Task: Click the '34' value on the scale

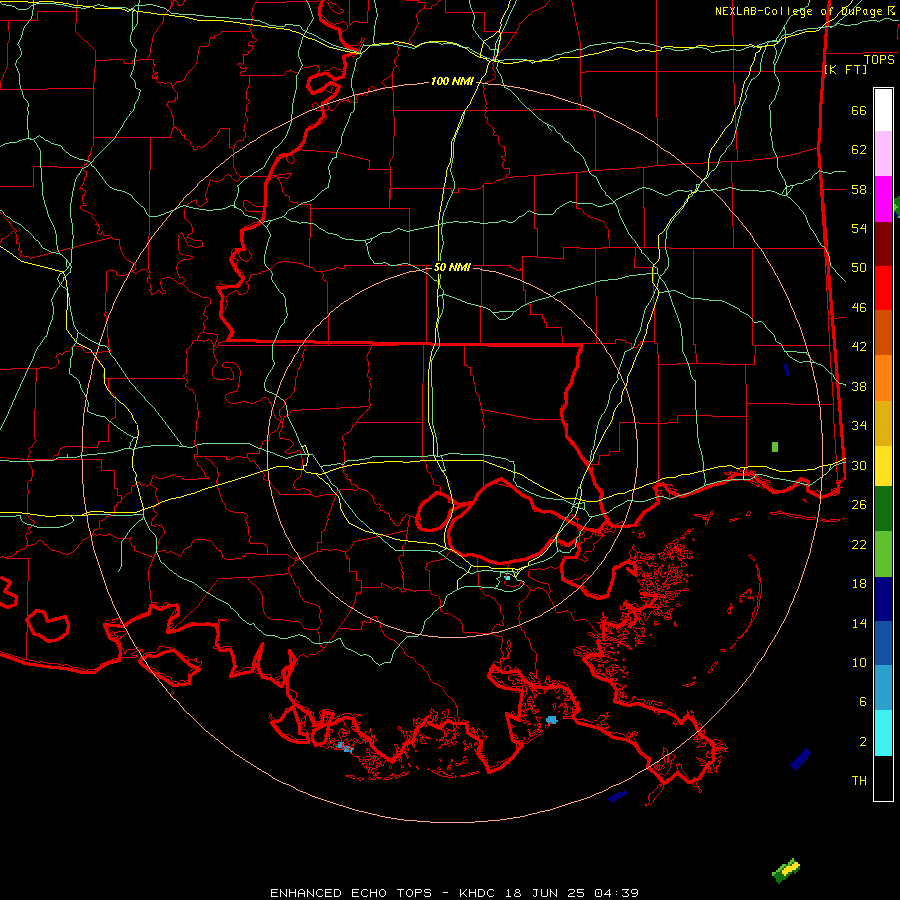Action: pos(859,426)
